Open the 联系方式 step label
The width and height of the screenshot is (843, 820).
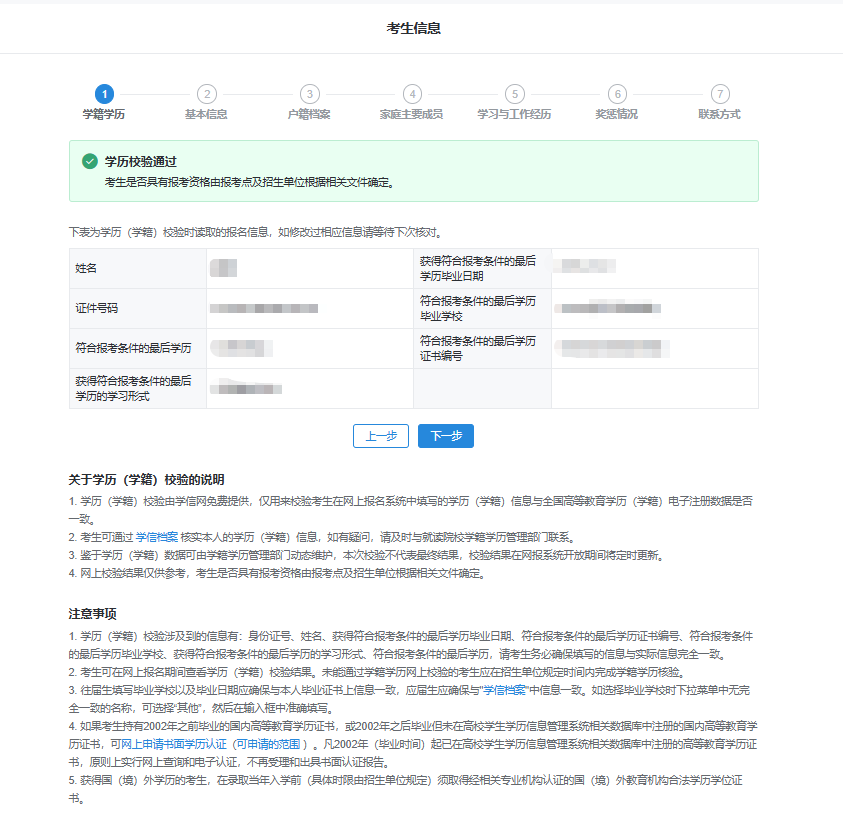[719, 114]
